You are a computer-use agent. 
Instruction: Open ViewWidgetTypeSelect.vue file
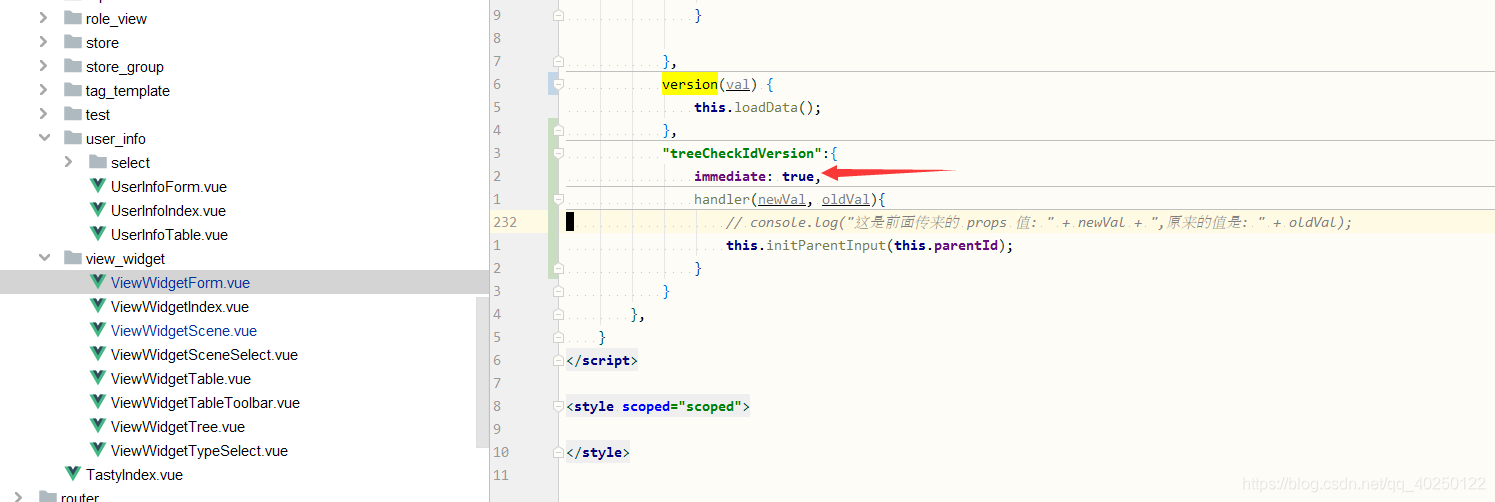pyautogui.click(x=199, y=450)
